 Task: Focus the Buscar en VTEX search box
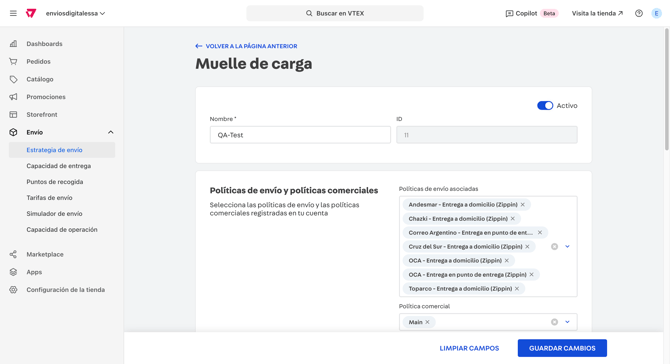pyautogui.click(x=335, y=13)
